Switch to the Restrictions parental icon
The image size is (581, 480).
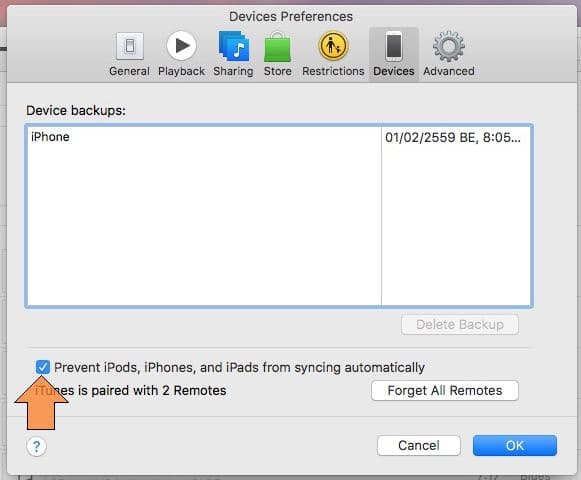[333, 46]
